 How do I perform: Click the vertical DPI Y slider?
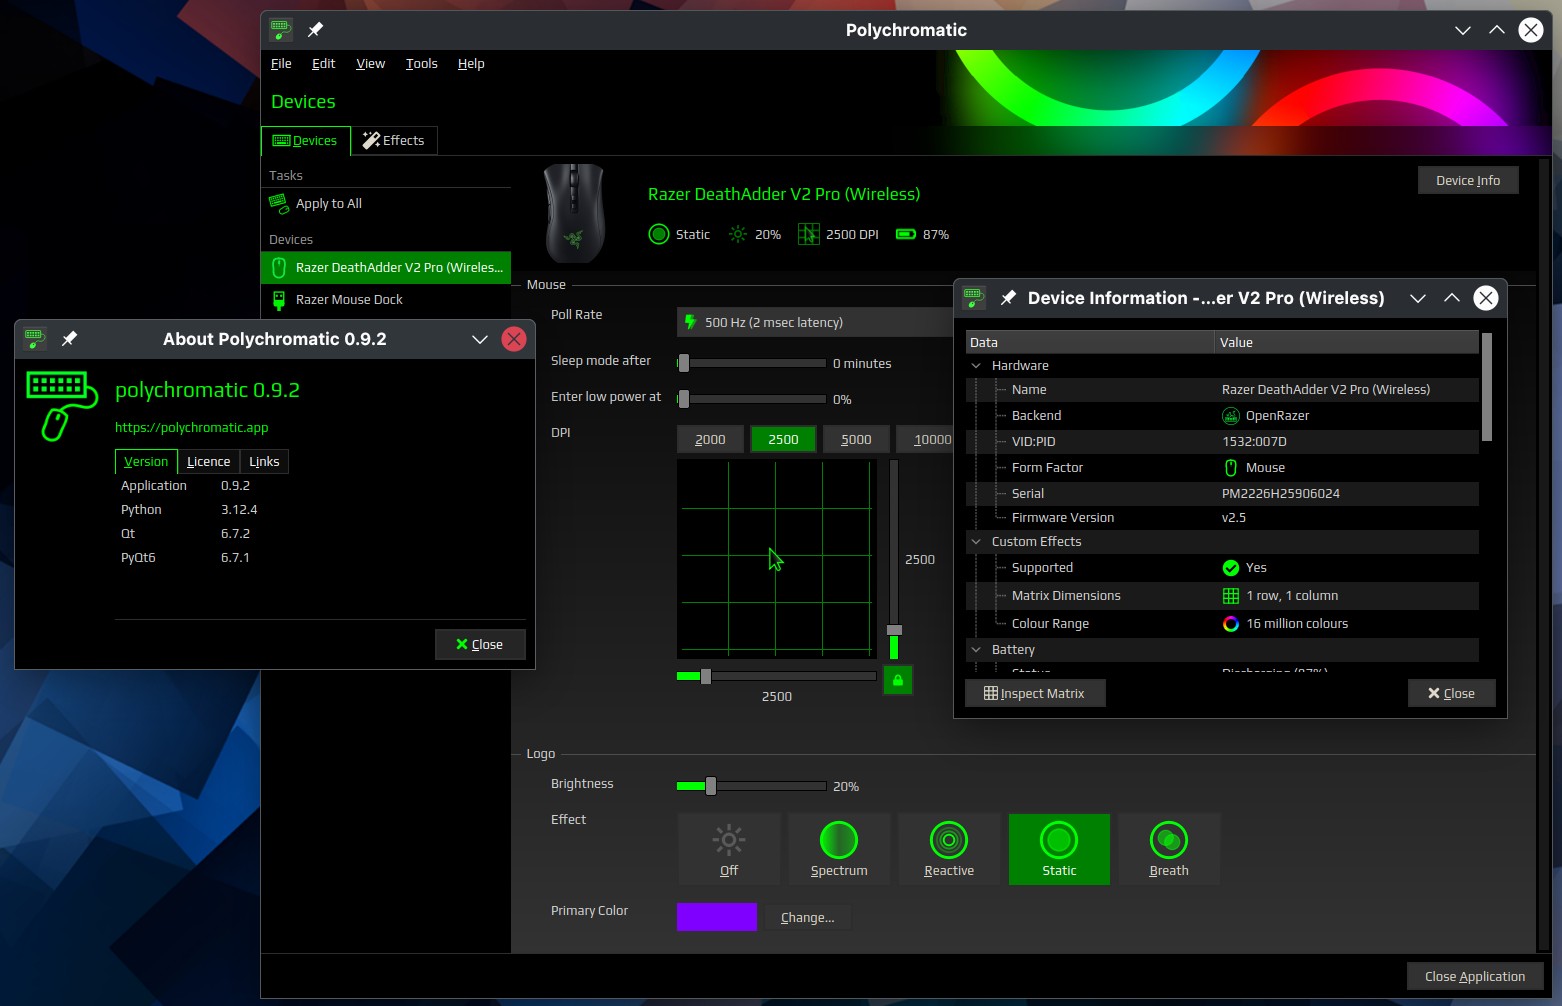(894, 559)
